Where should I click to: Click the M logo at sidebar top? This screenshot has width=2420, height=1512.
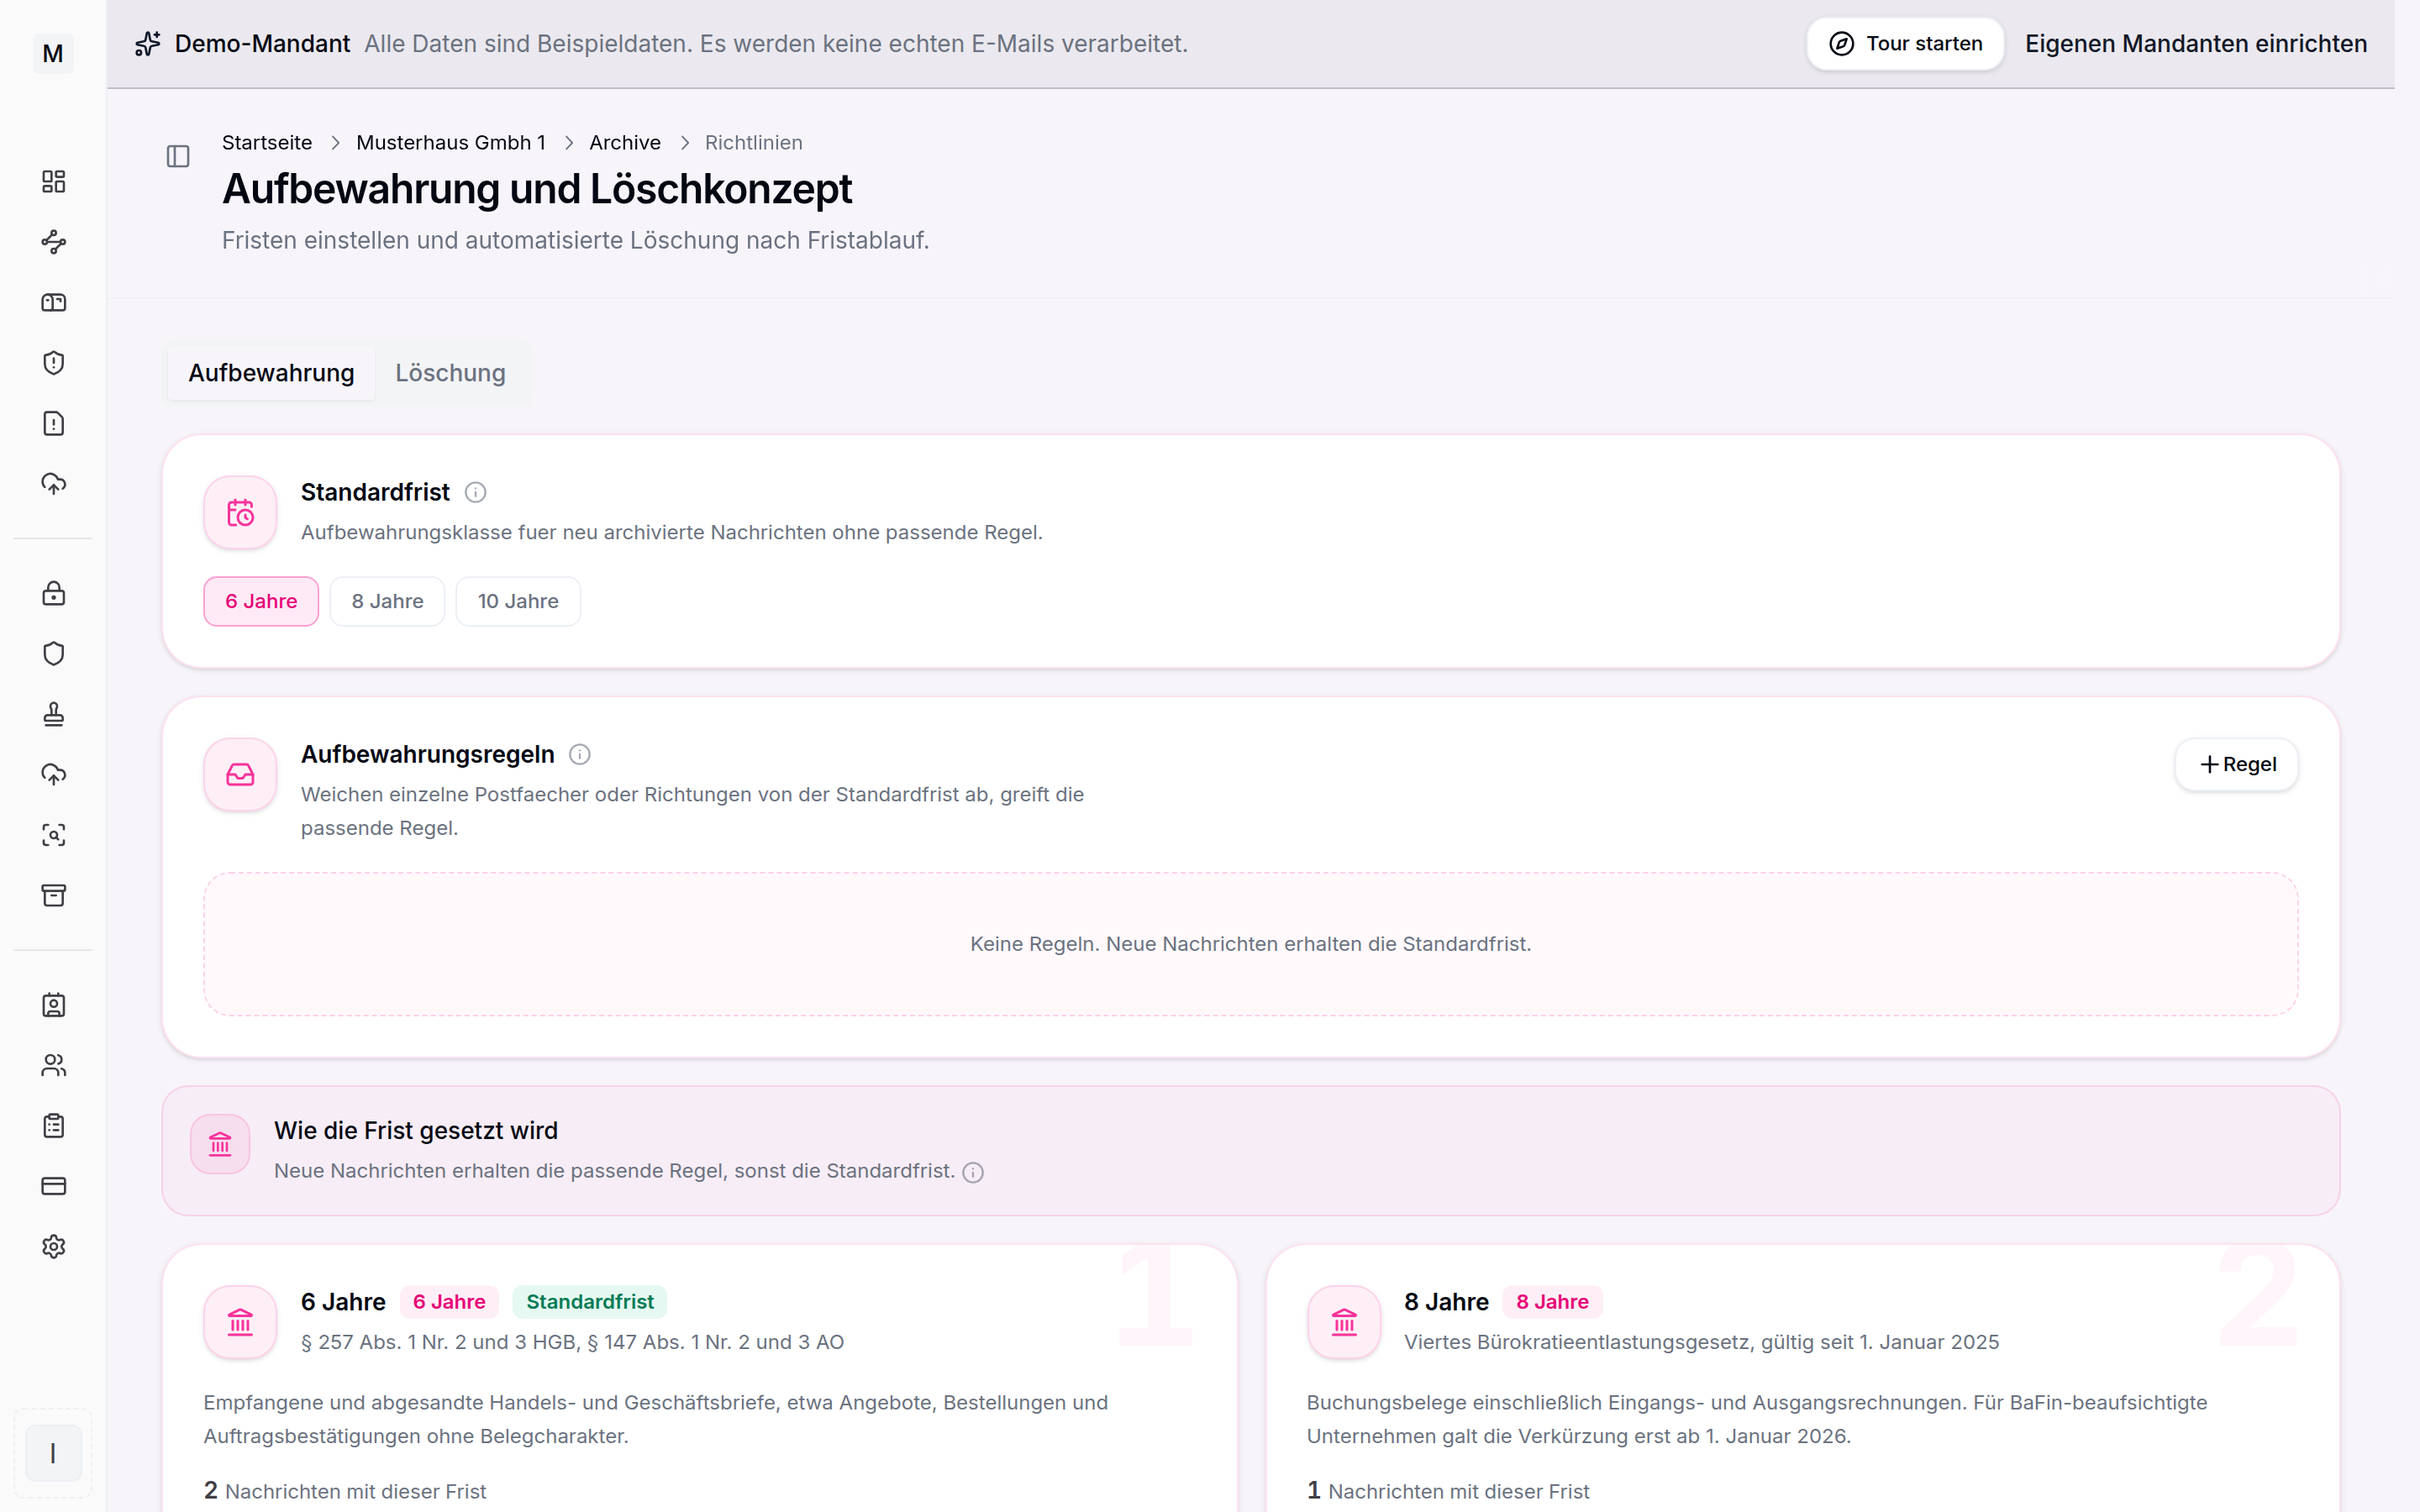[53, 53]
